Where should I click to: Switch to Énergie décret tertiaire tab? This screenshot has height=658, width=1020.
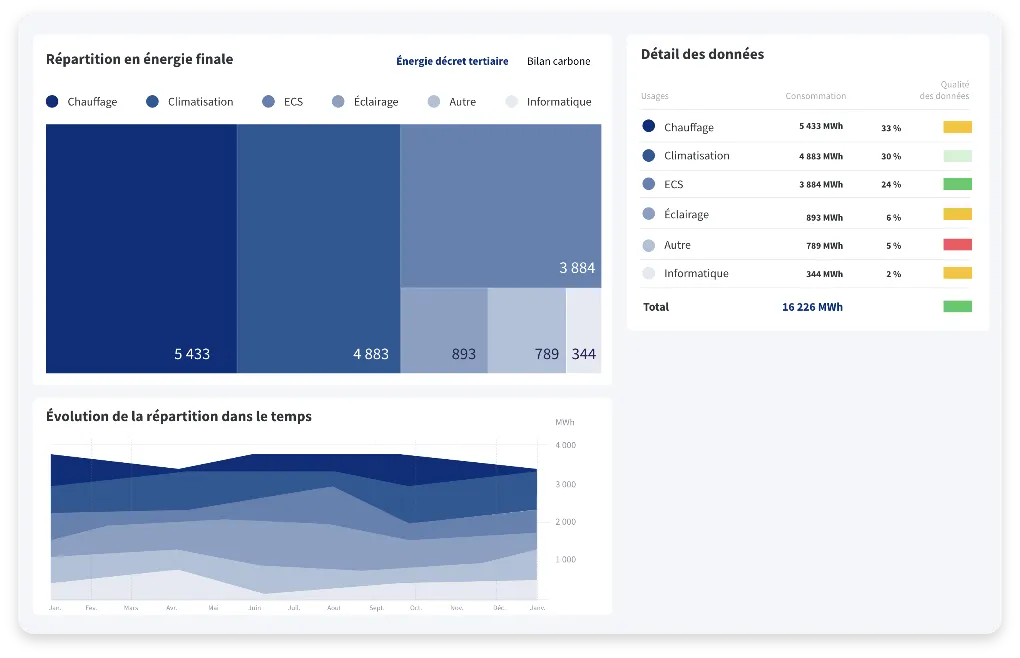pos(452,62)
